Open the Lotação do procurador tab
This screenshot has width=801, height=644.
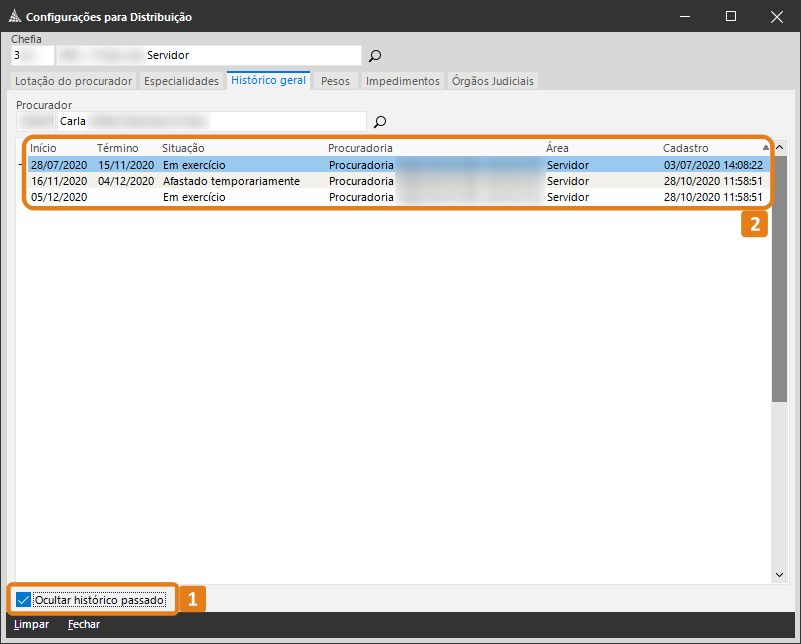pyautogui.click(x=73, y=81)
